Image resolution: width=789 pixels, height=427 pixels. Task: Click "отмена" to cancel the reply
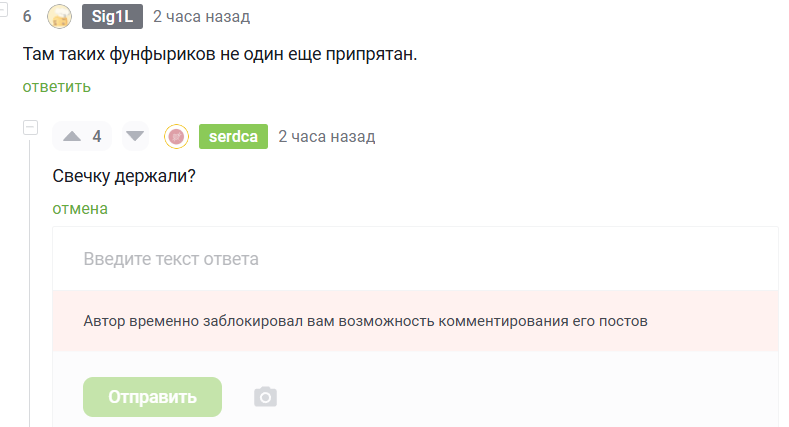click(80, 208)
